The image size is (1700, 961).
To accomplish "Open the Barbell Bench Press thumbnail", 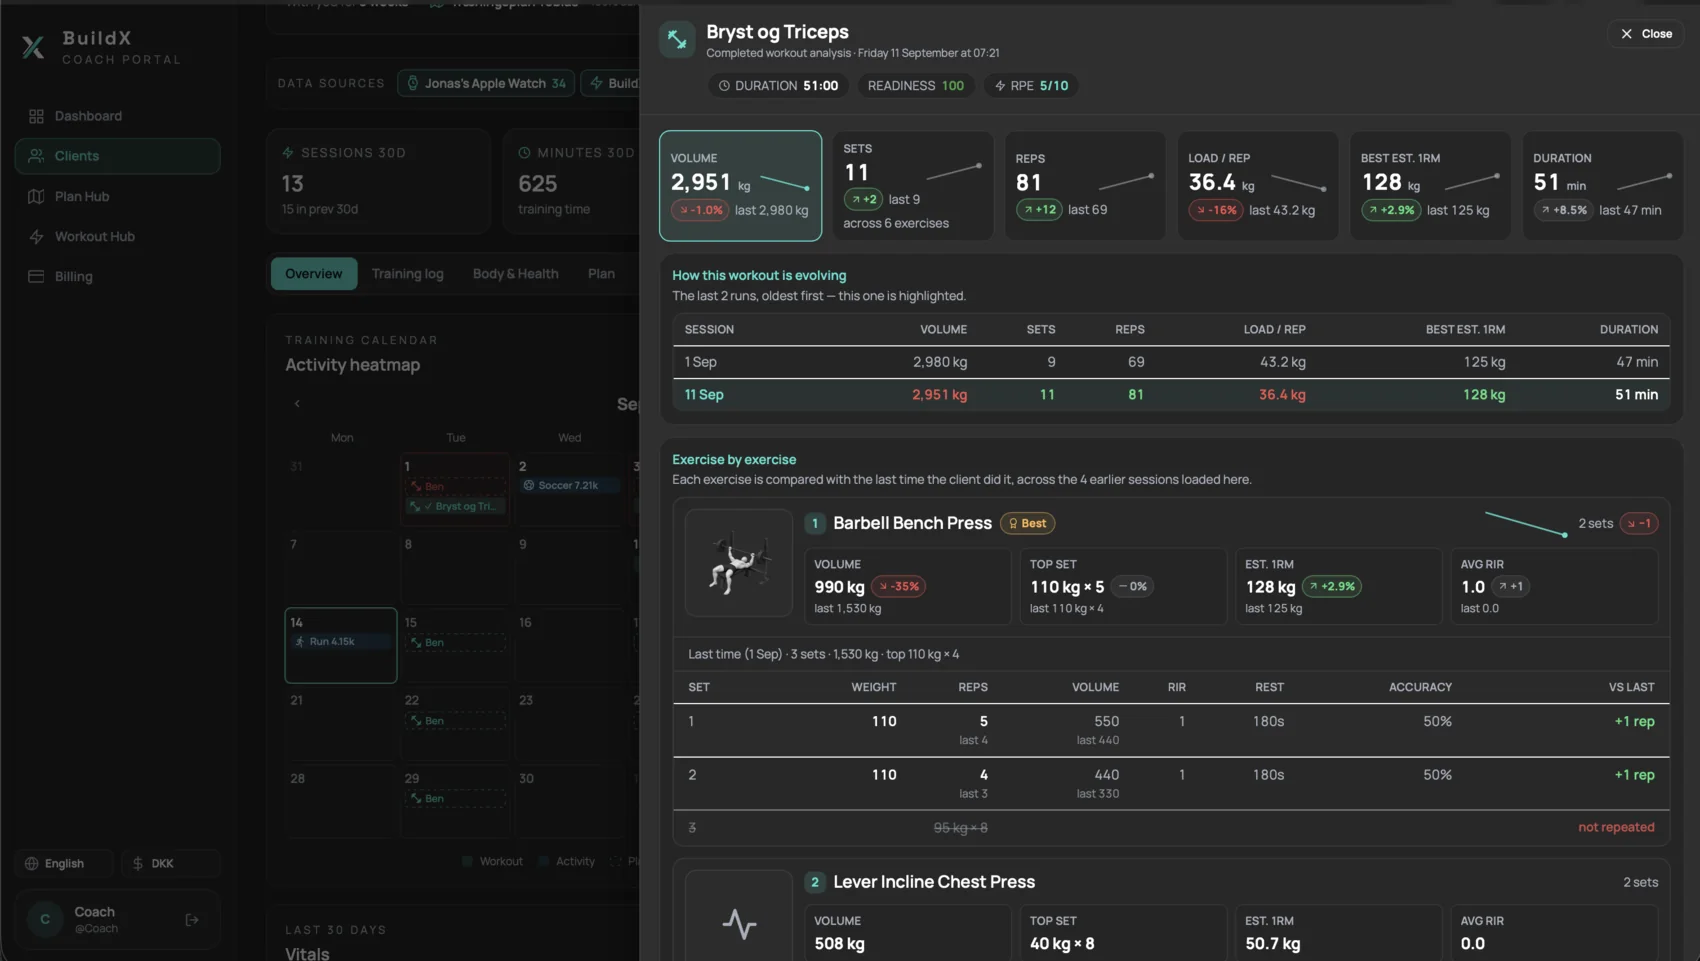I will click(x=739, y=563).
